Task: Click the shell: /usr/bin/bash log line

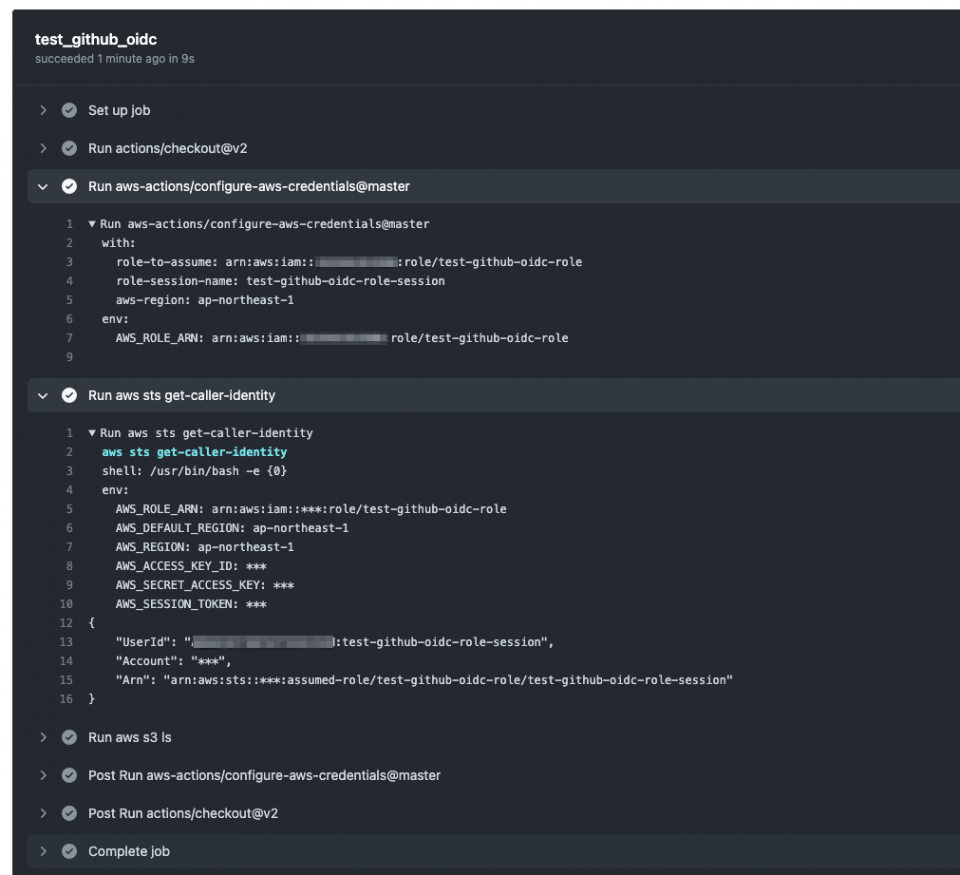Action: 194,471
